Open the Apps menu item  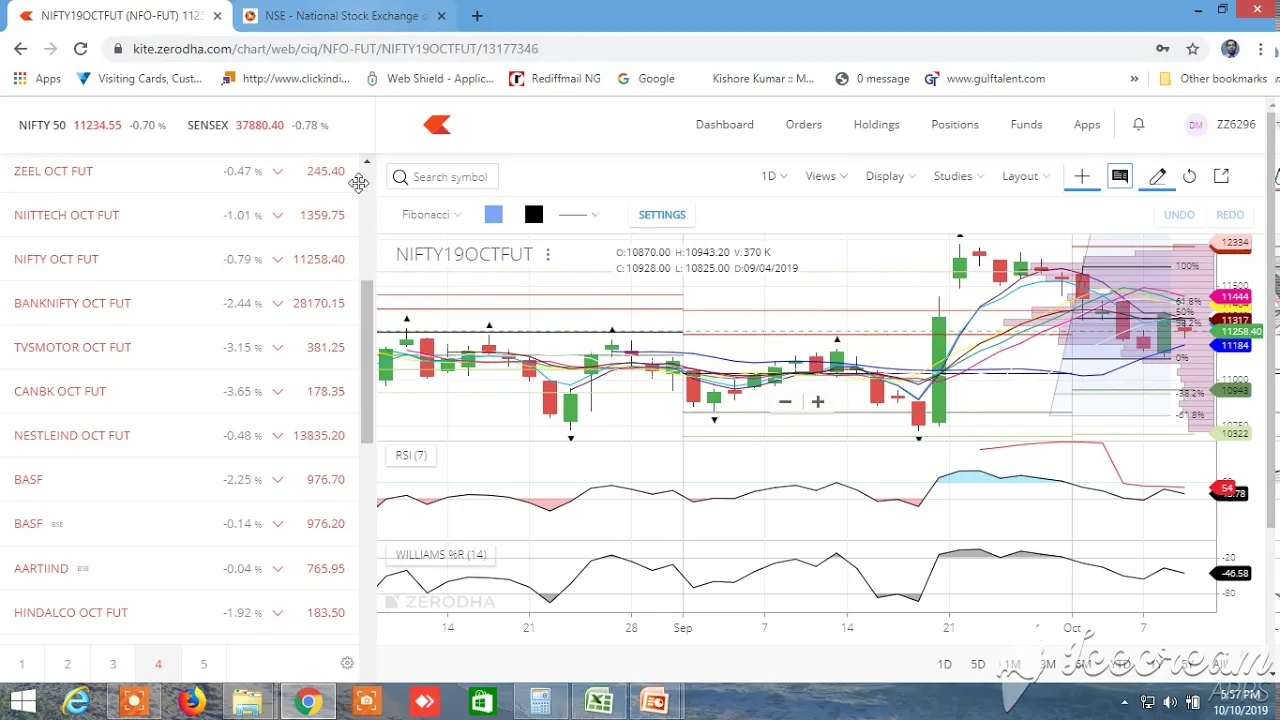(x=1087, y=124)
